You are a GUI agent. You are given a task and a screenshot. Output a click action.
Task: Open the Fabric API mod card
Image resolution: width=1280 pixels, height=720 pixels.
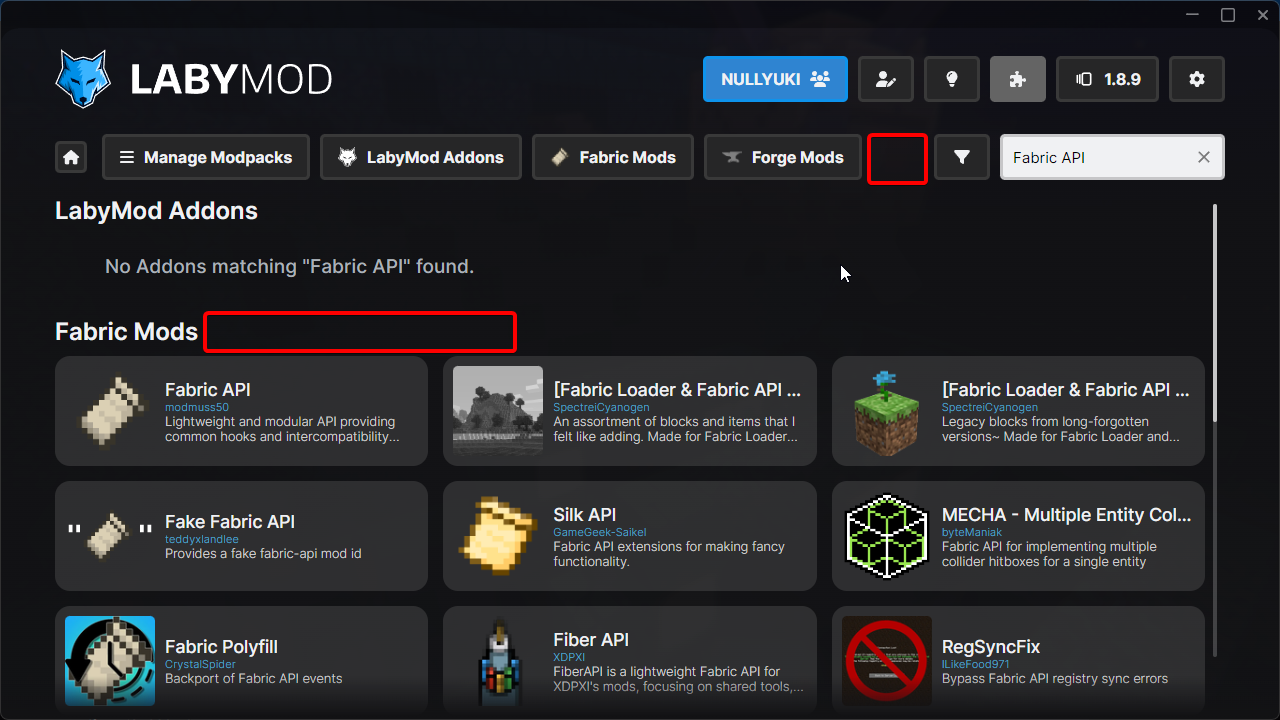click(242, 411)
